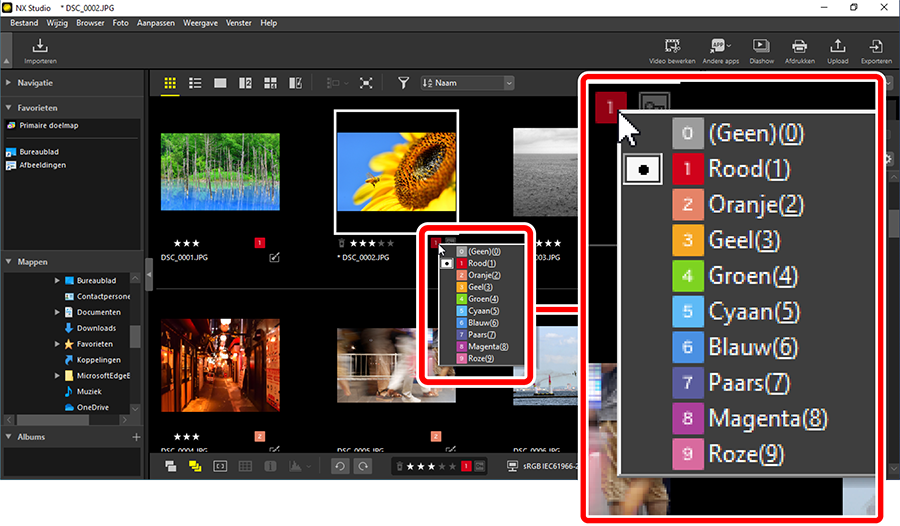Click the protect key icon in bottom rating bar
The width and height of the screenshot is (900, 526).
coord(479,466)
